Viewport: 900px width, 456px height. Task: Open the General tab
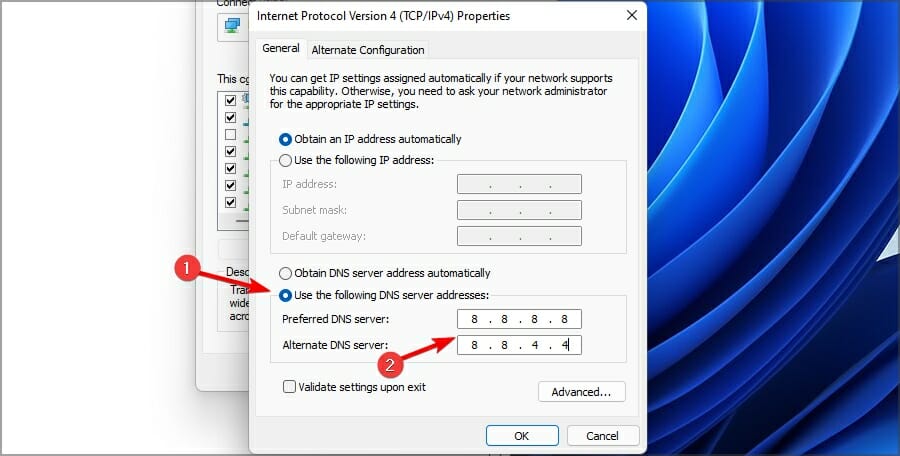point(281,48)
